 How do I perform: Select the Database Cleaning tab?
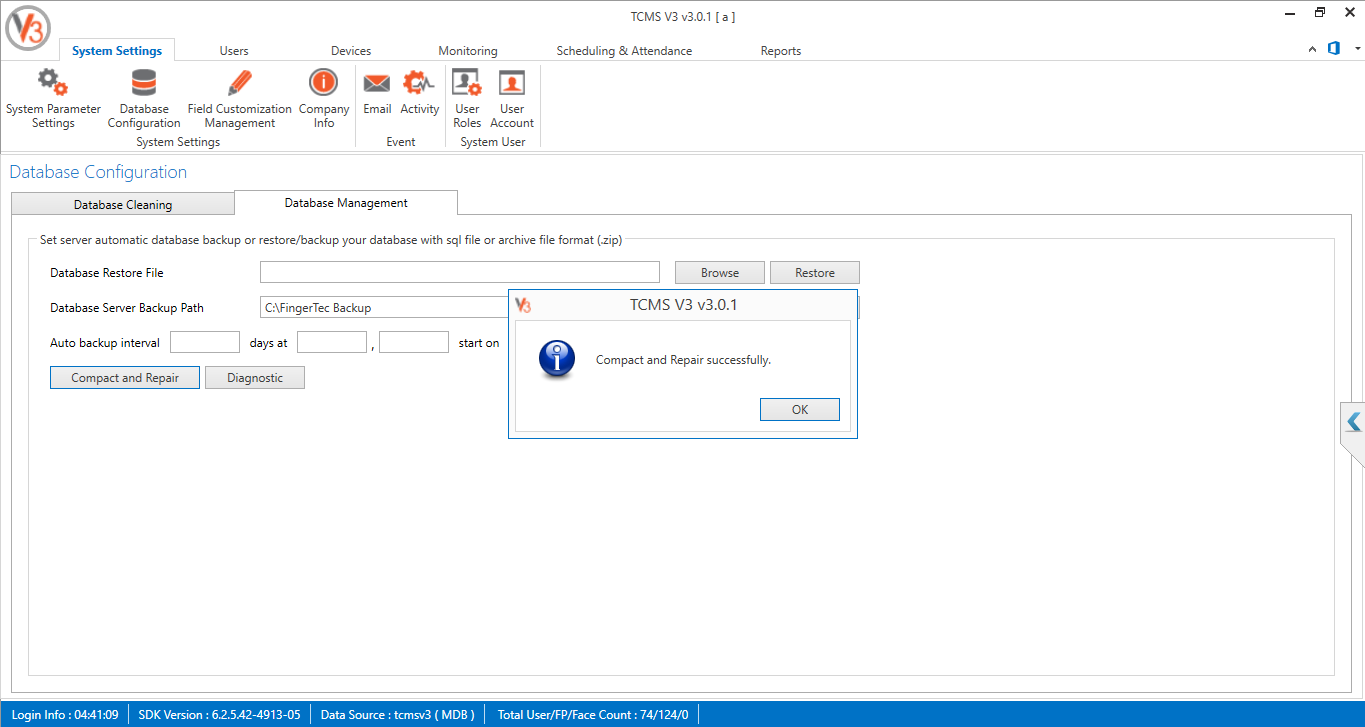click(x=123, y=204)
